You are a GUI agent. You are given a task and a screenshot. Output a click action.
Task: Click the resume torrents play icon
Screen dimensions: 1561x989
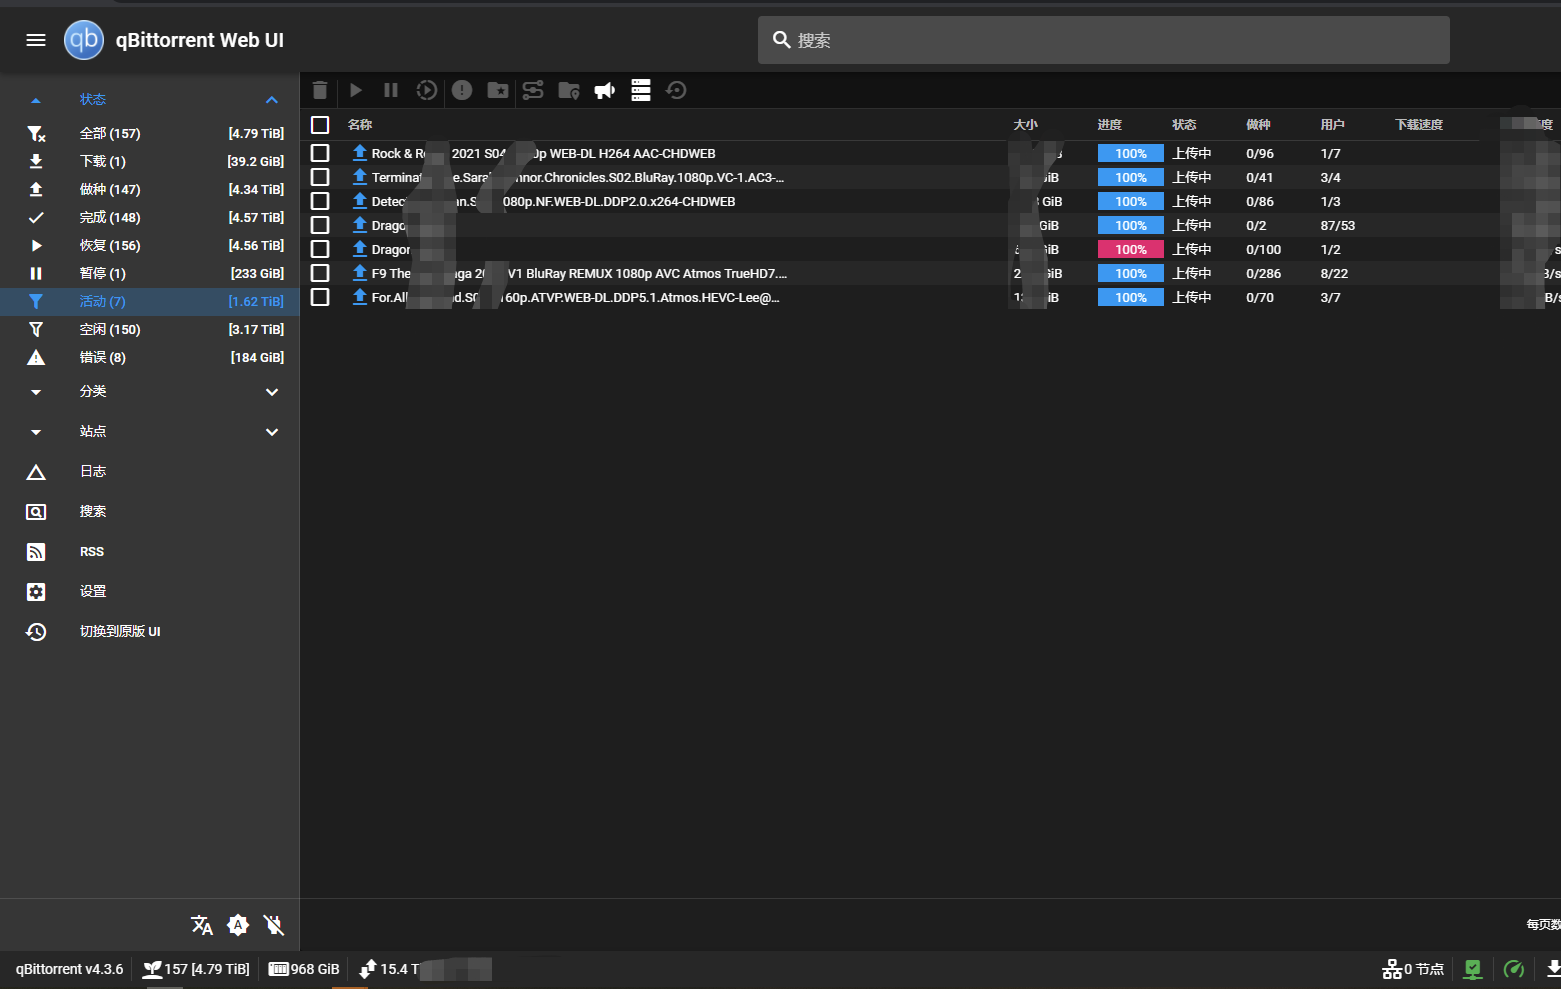(356, 90)
